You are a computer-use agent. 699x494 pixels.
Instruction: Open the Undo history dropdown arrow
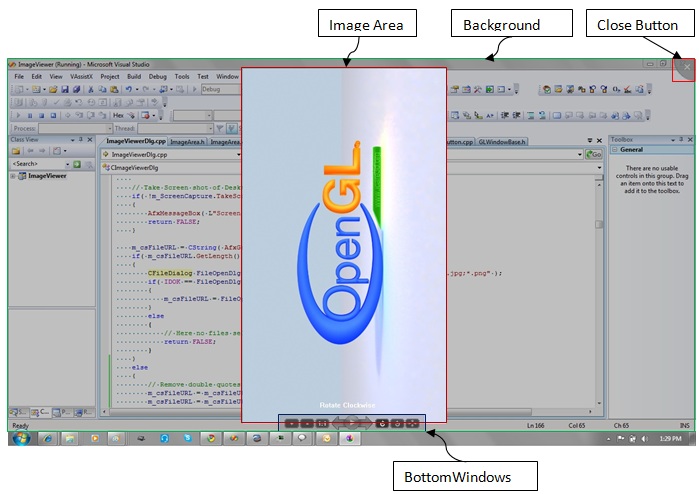coord(137,90)
